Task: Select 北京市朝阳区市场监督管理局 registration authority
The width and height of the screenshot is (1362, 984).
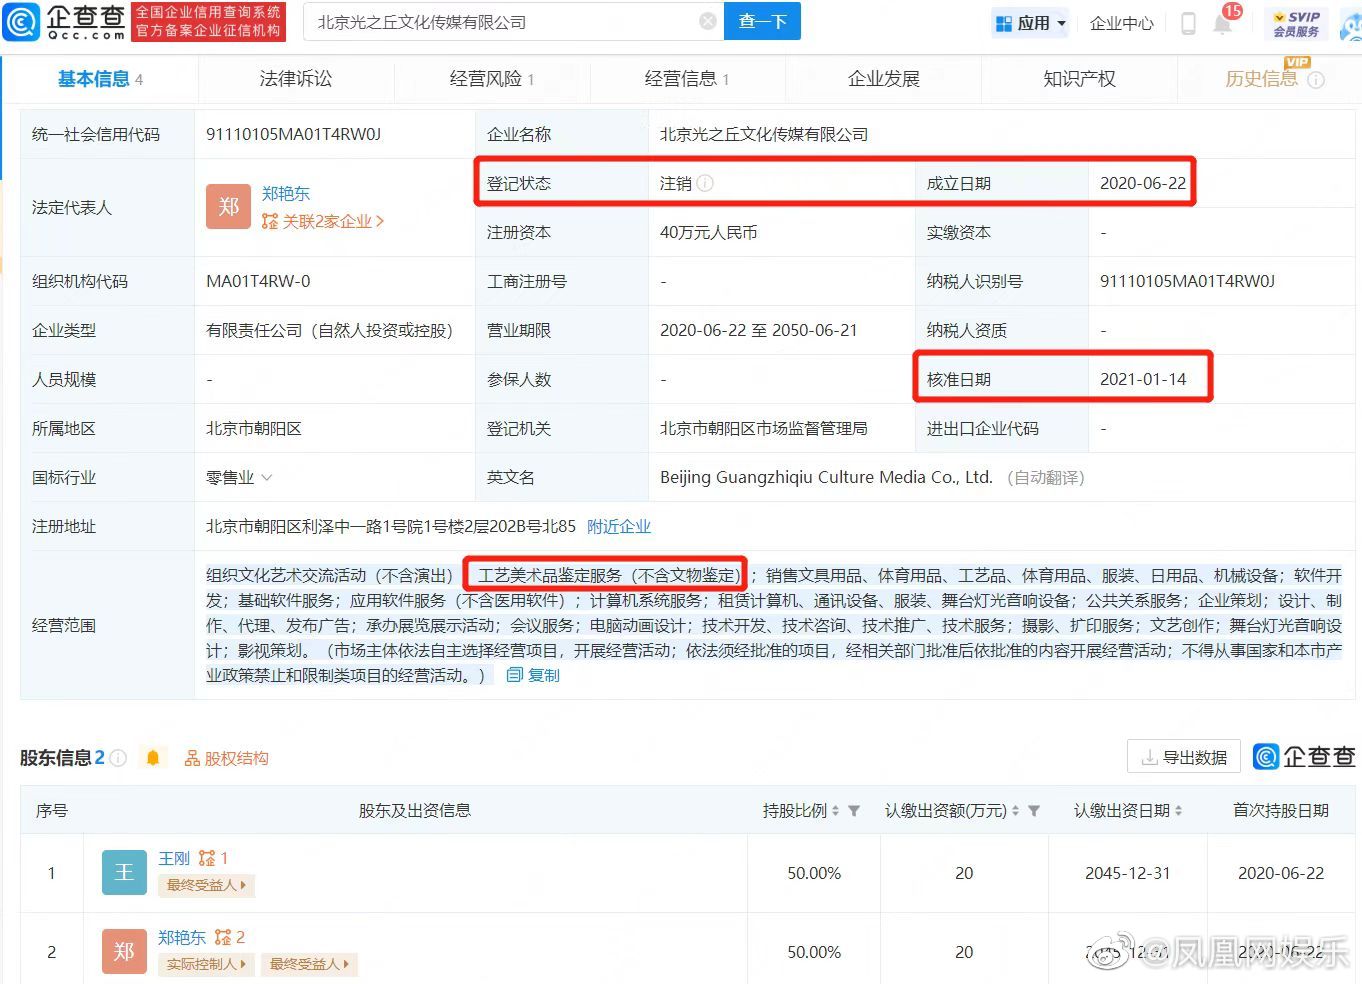Action: [x=764, y=428]
